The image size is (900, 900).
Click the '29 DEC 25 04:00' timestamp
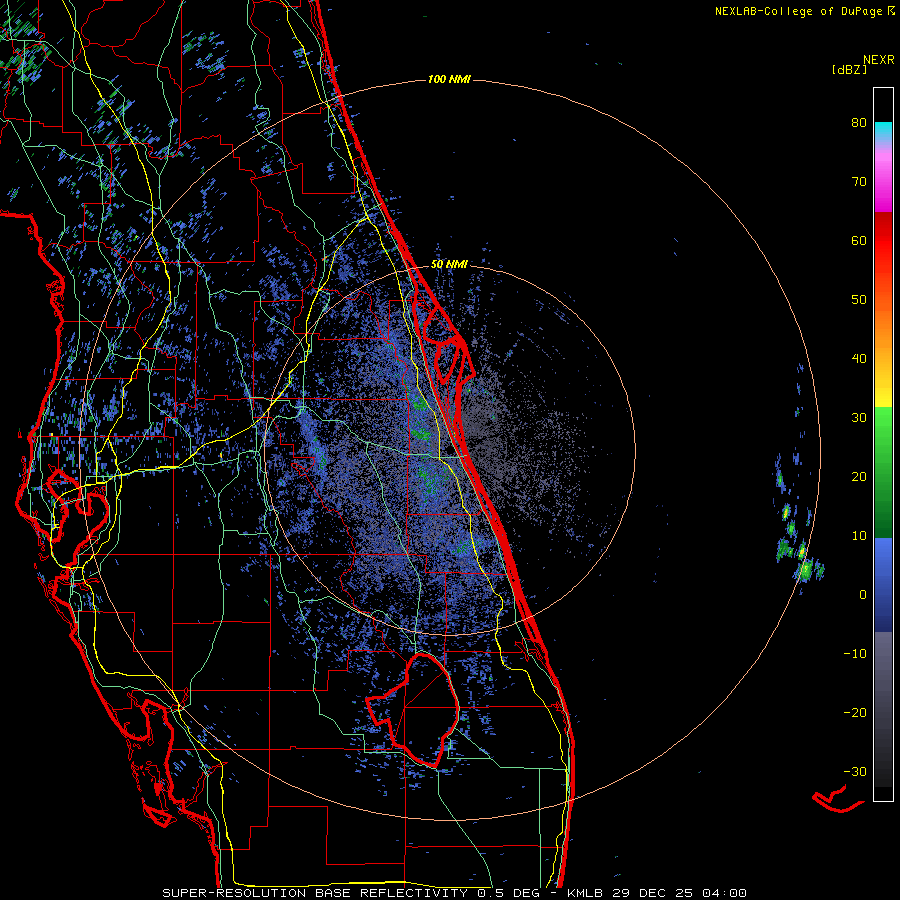point(679,893)
